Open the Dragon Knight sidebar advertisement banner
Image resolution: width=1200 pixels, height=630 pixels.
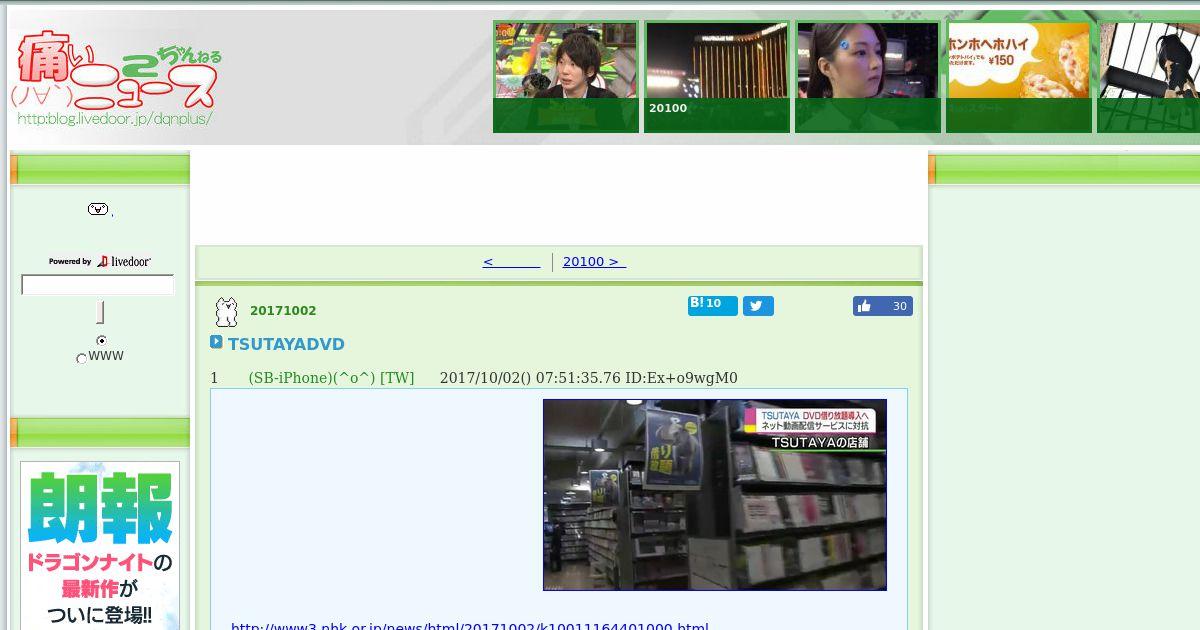click(x=100, y=545)
